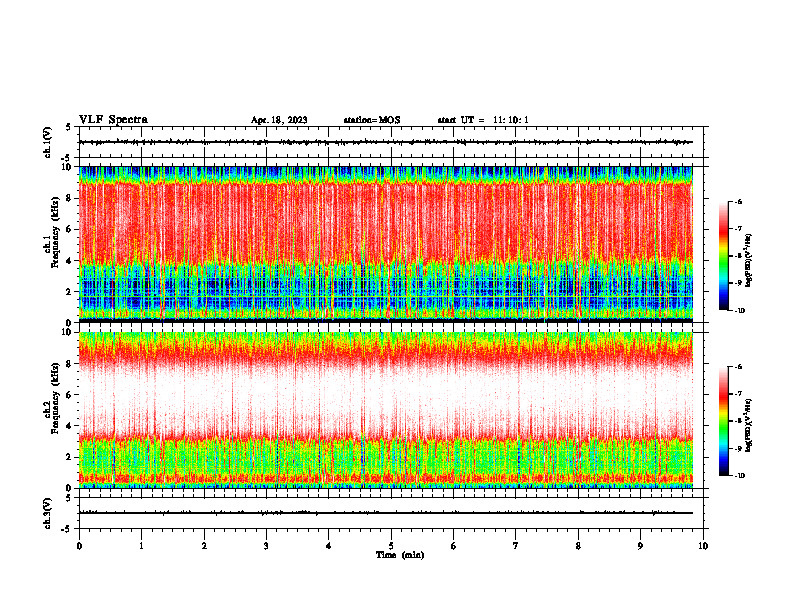This screenshot has height=612, width=792.
Task: Click the ch.3 voltage waveform trace
Action: [x=385, y=513]
